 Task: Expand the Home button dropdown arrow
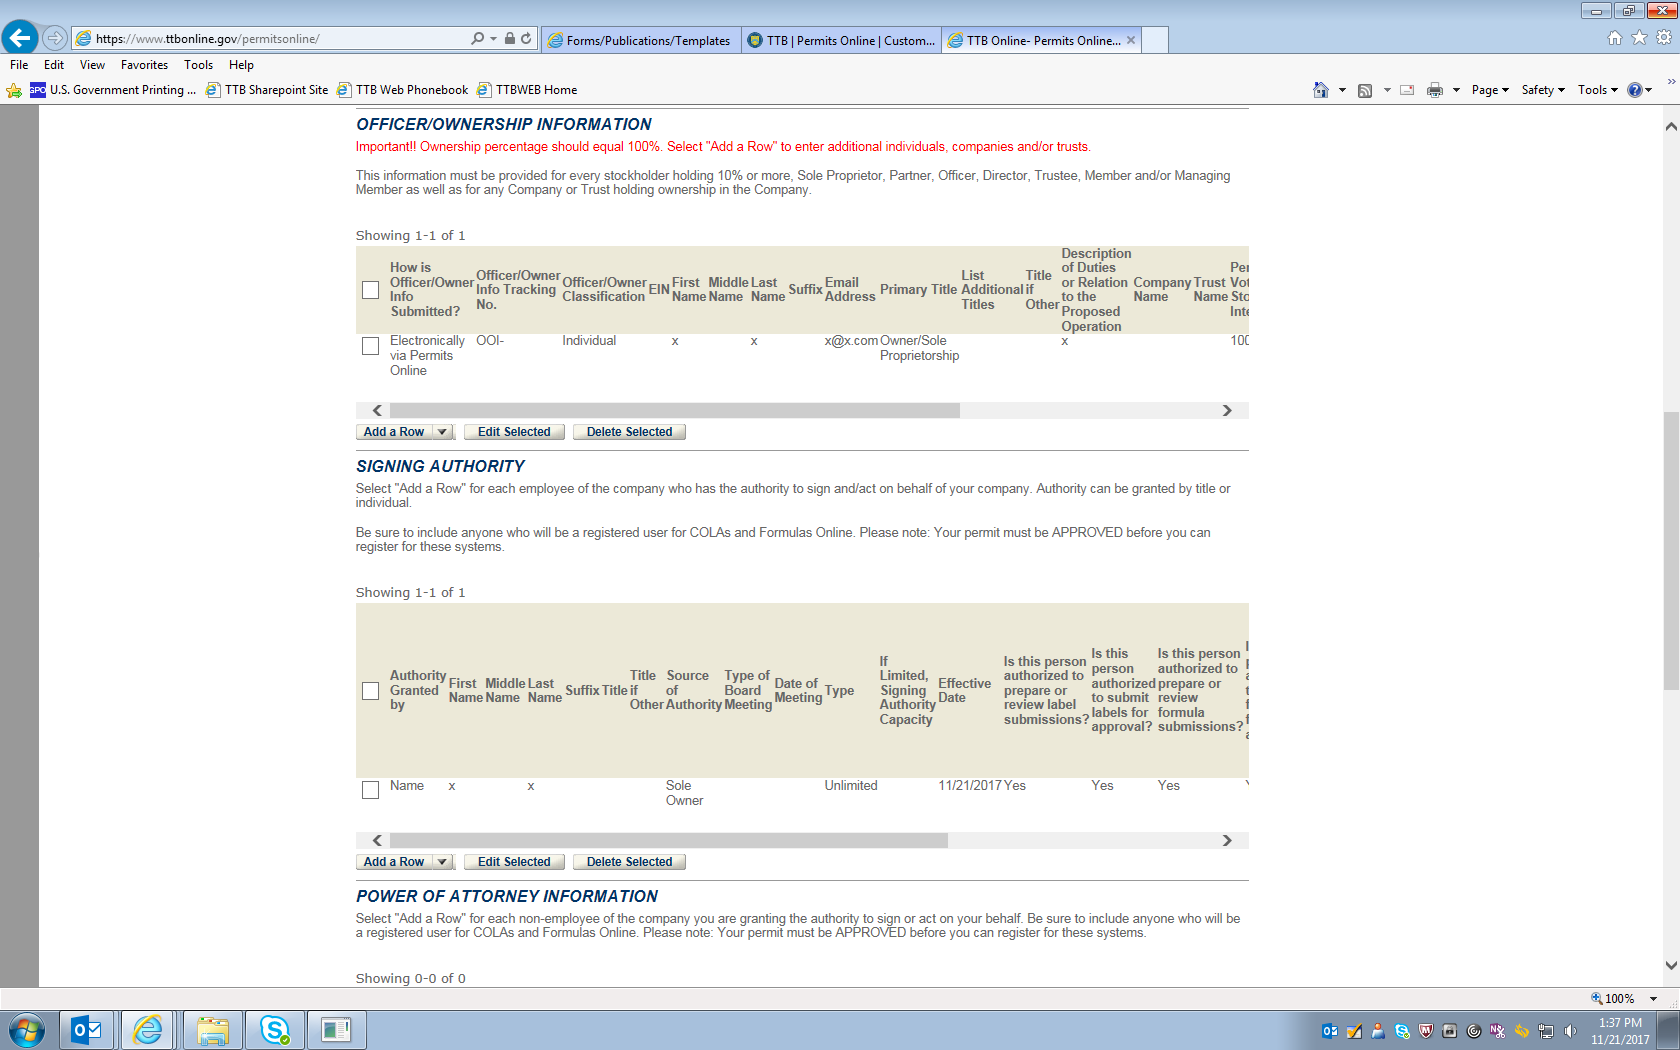(1342, 90)
